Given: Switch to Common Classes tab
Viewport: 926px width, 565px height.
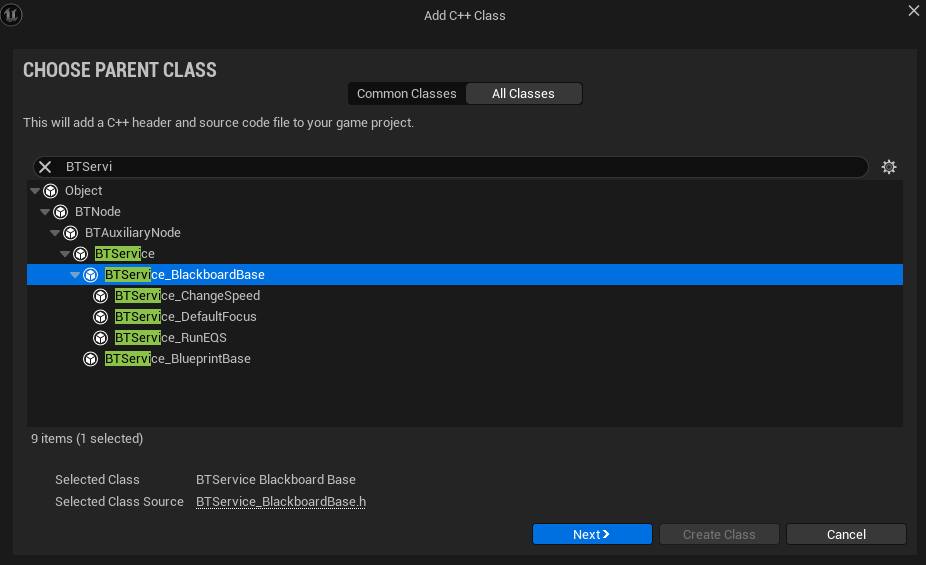Looking at the screenshot, I should pyautogui.click(x=407, y=94).
